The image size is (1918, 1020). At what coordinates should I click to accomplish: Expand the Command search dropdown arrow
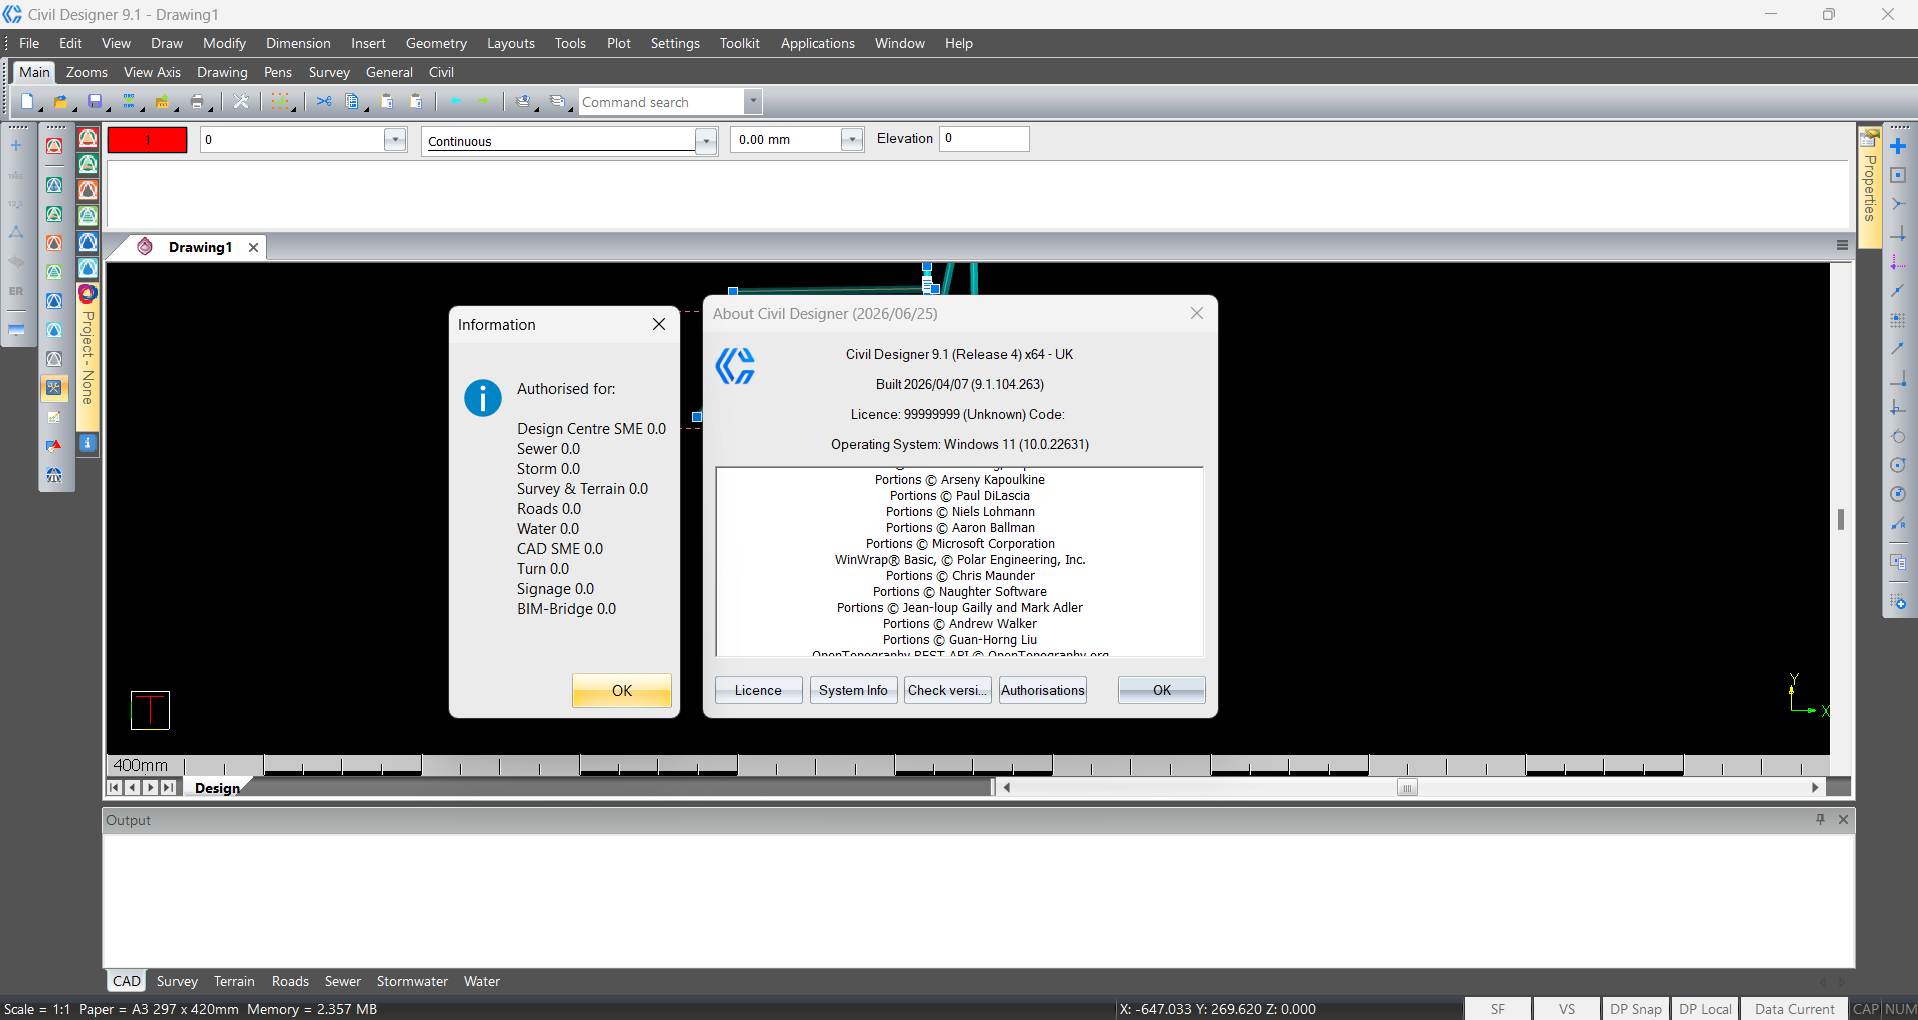tap(753, 101)
